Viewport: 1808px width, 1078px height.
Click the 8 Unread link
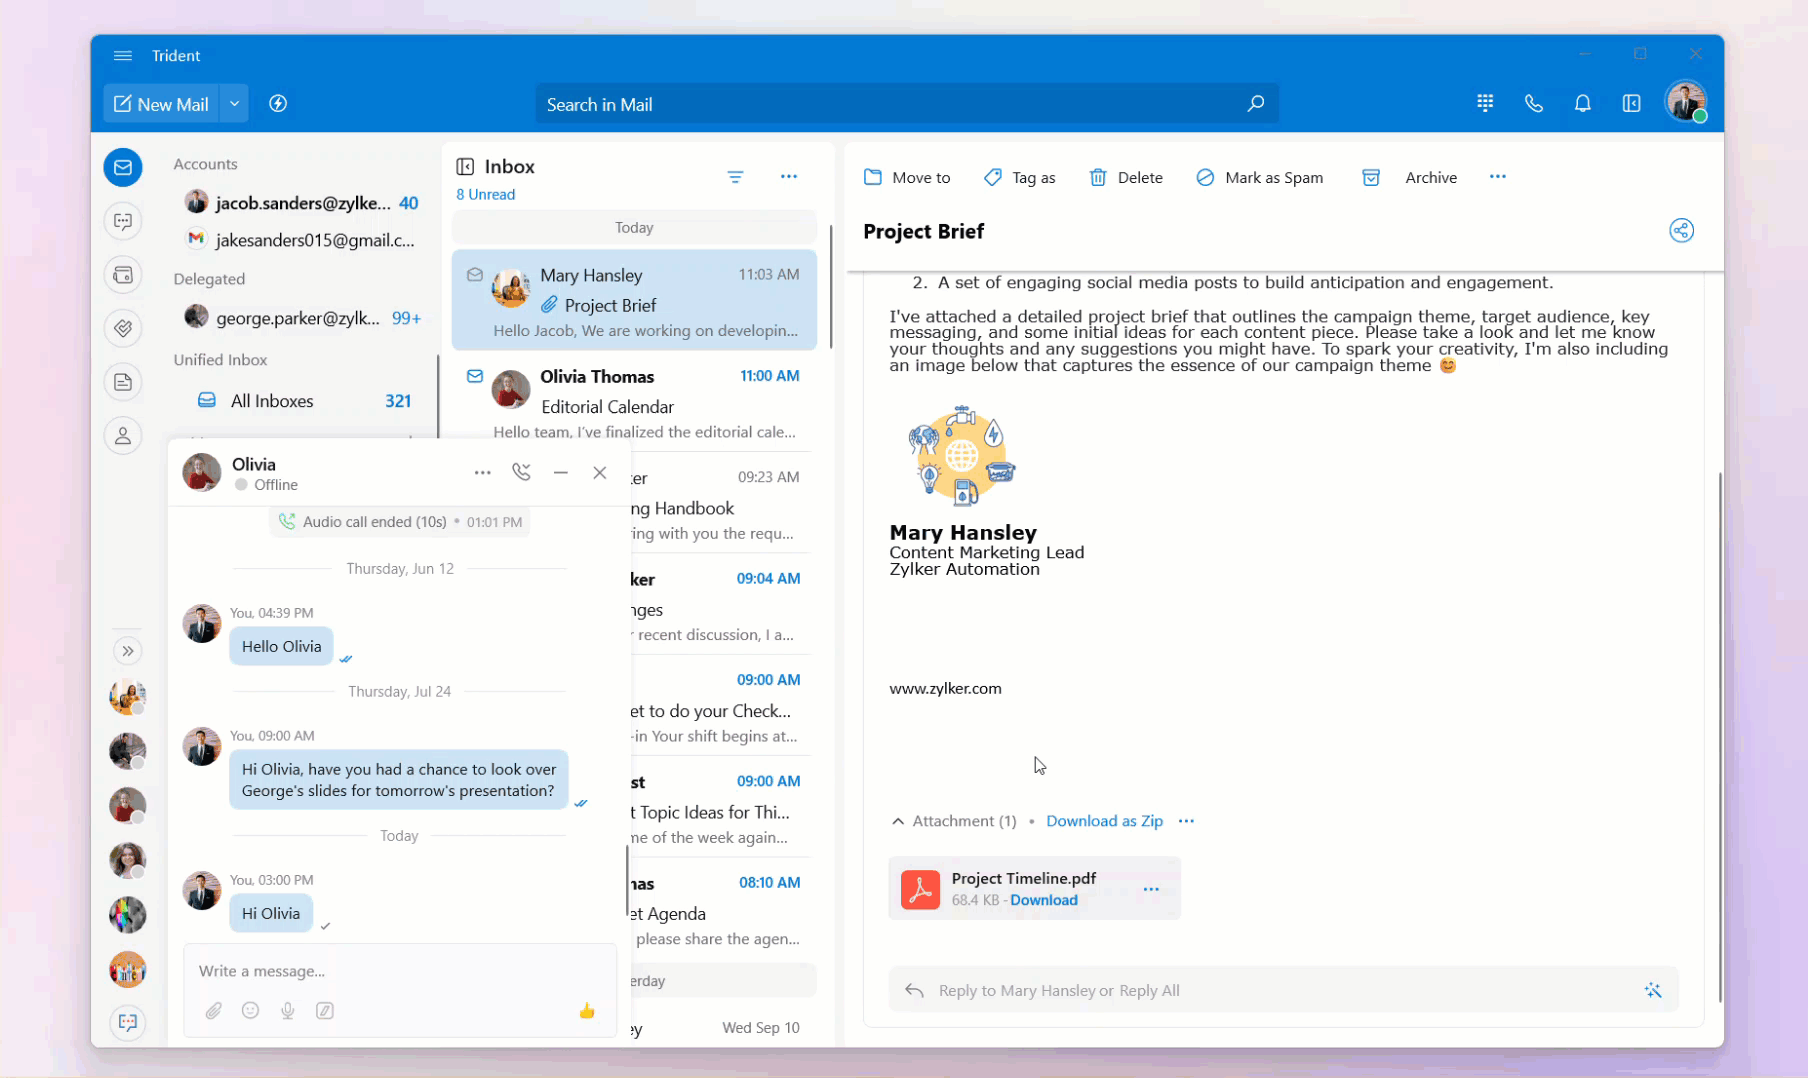coord(486,195)
